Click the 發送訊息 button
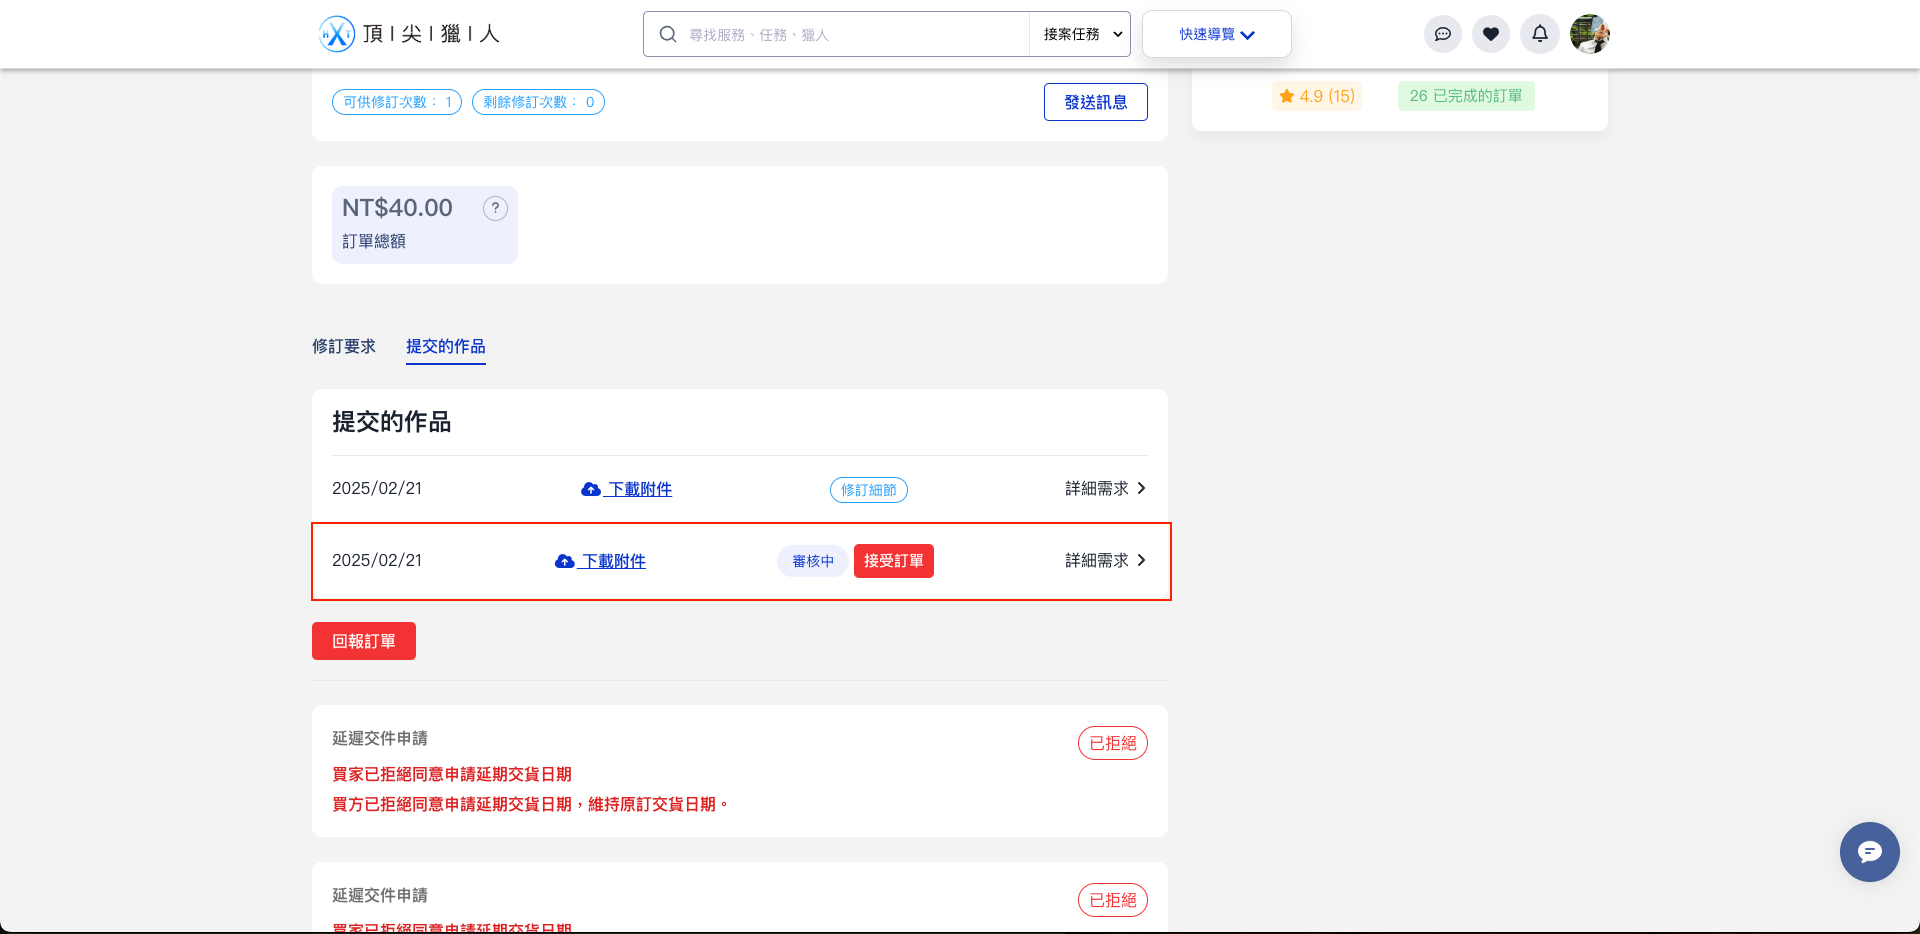The image size is (1920, 934). tap(1095, 101)
